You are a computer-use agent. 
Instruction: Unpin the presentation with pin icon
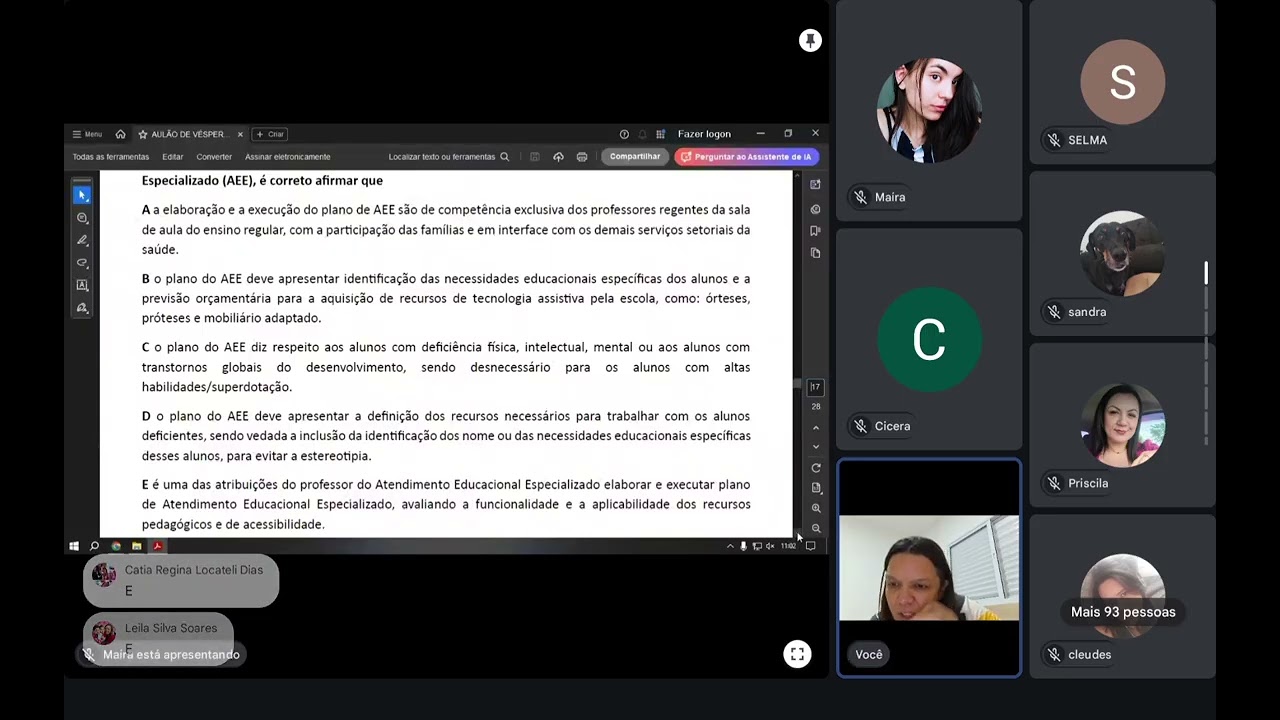click(810, 40)
